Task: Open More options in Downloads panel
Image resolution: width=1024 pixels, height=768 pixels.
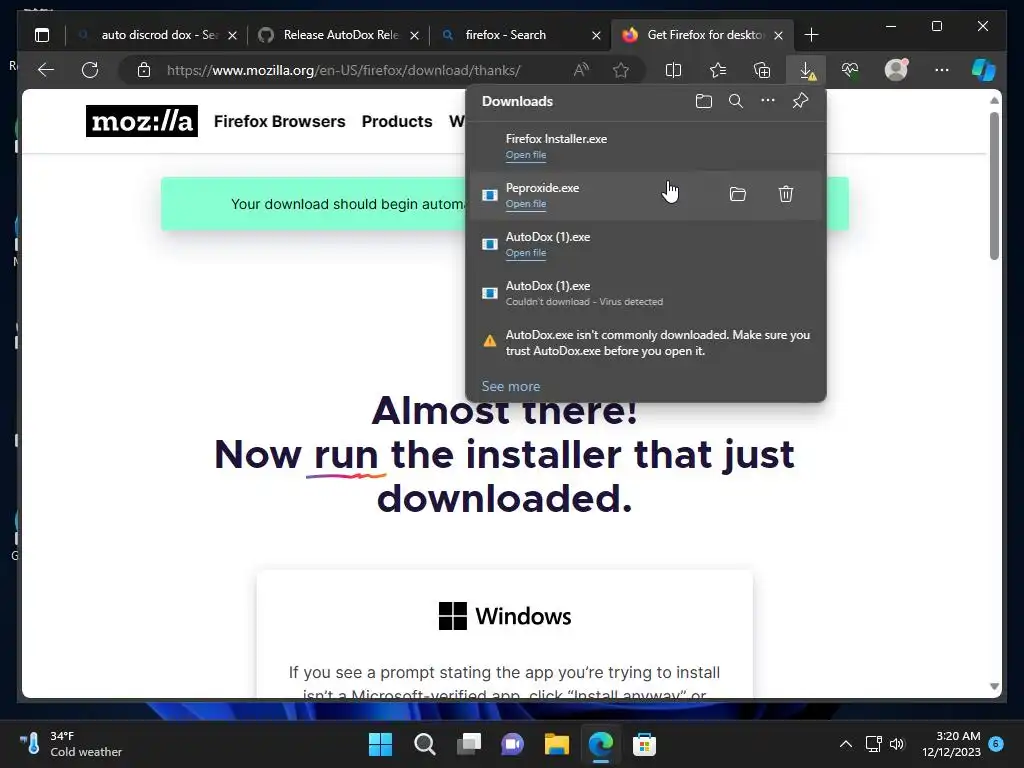Action: click(x=768, y=101)
